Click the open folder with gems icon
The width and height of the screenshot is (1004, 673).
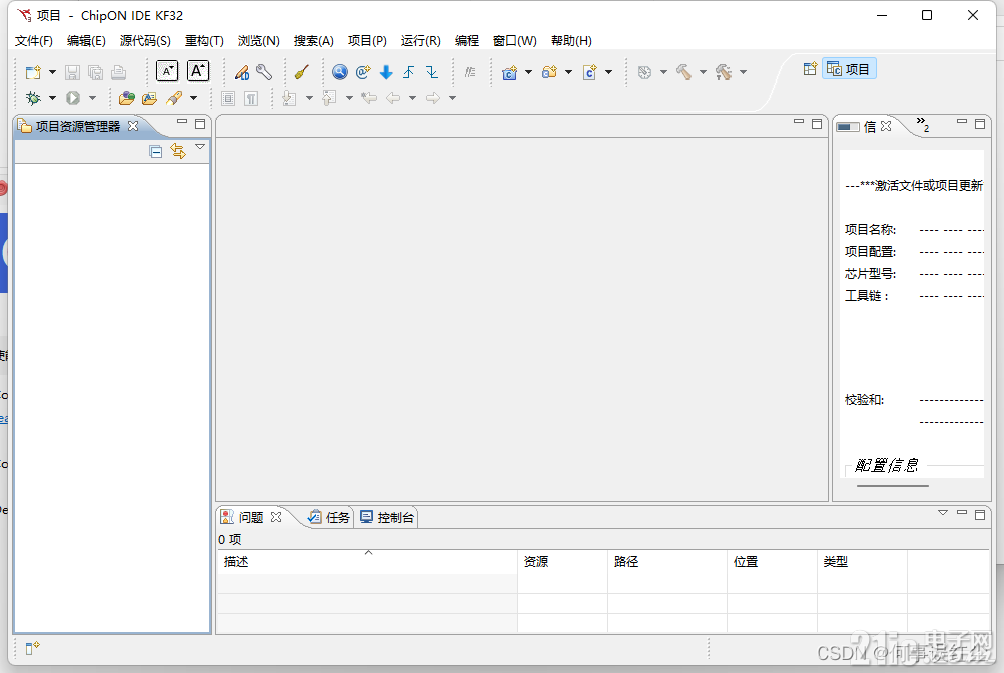127,98
